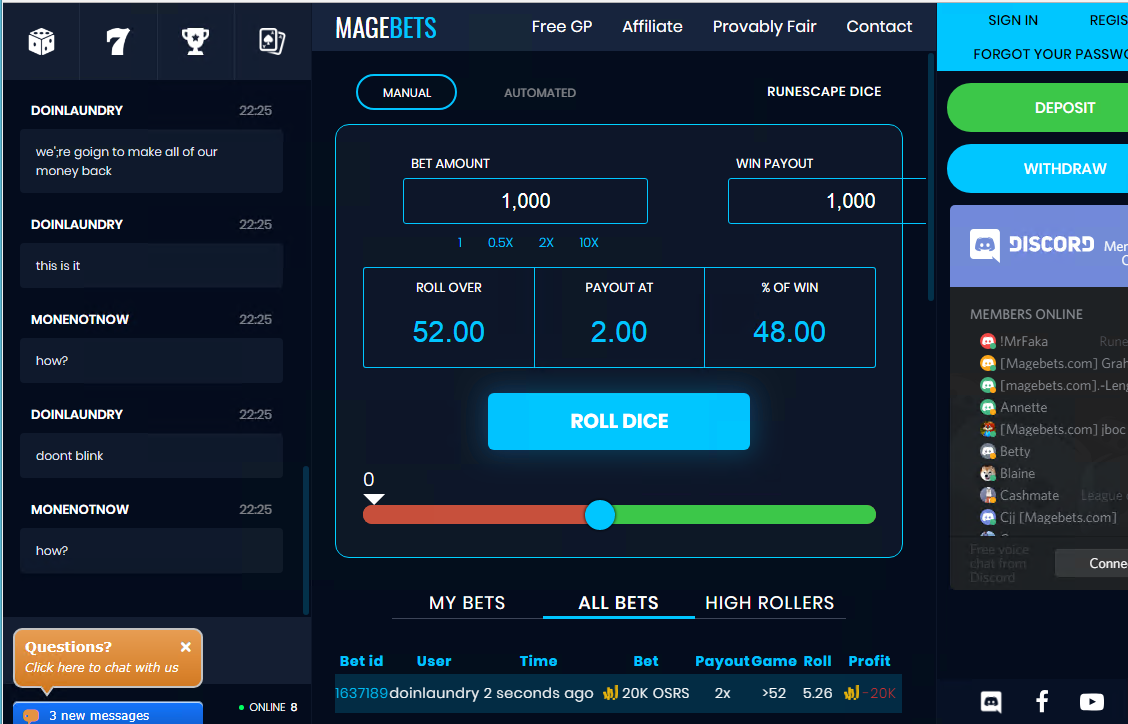This screenshot has height=724, width=1128.
Task: Click the gold coins icon beside -20K profit
Action: pos(852,693)
